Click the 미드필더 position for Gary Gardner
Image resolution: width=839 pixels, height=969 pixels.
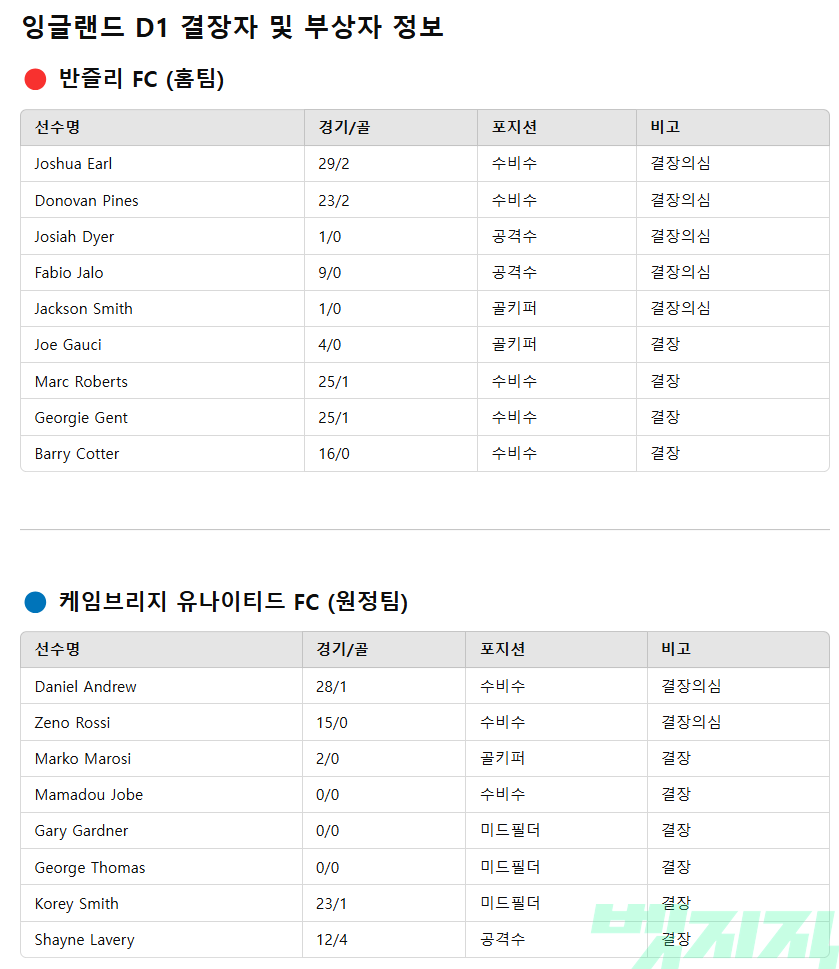coord(510,831)
